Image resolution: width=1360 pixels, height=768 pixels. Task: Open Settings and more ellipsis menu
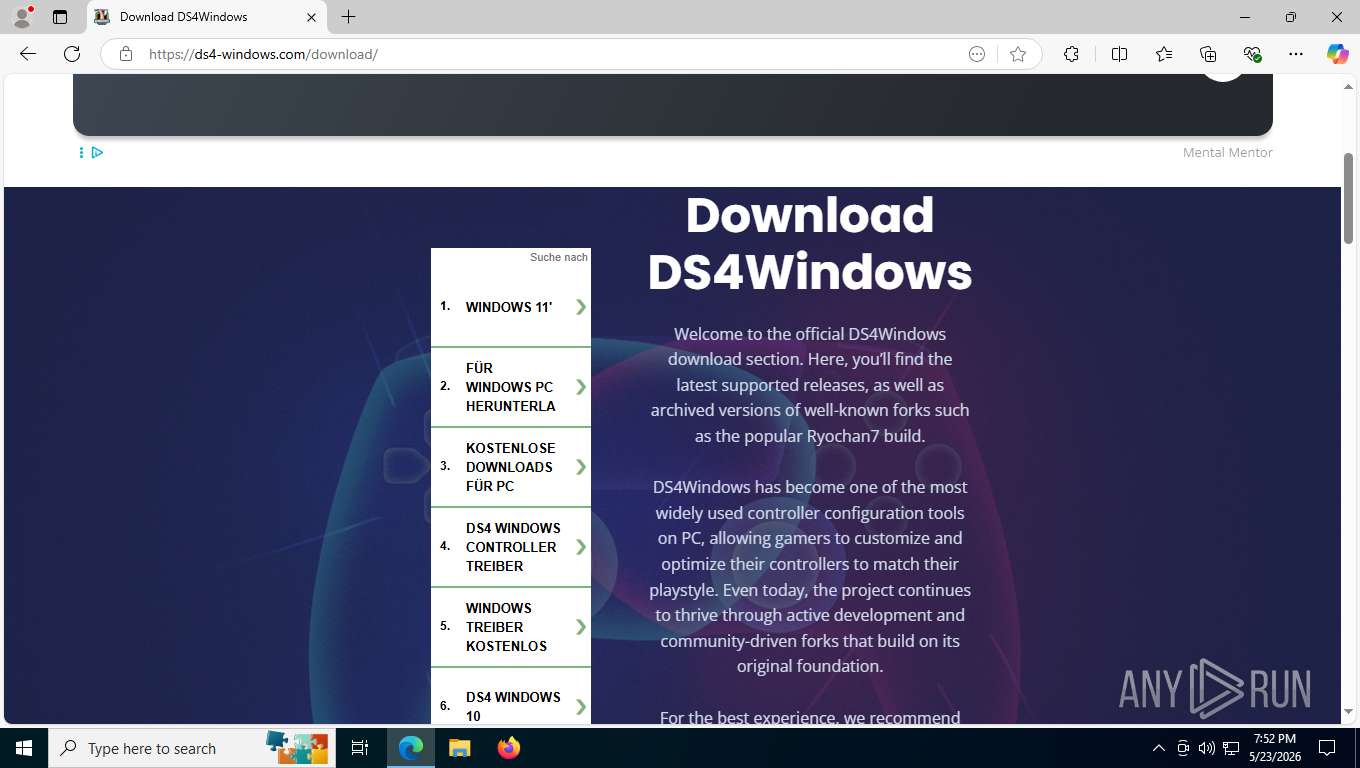(1296, 54)
